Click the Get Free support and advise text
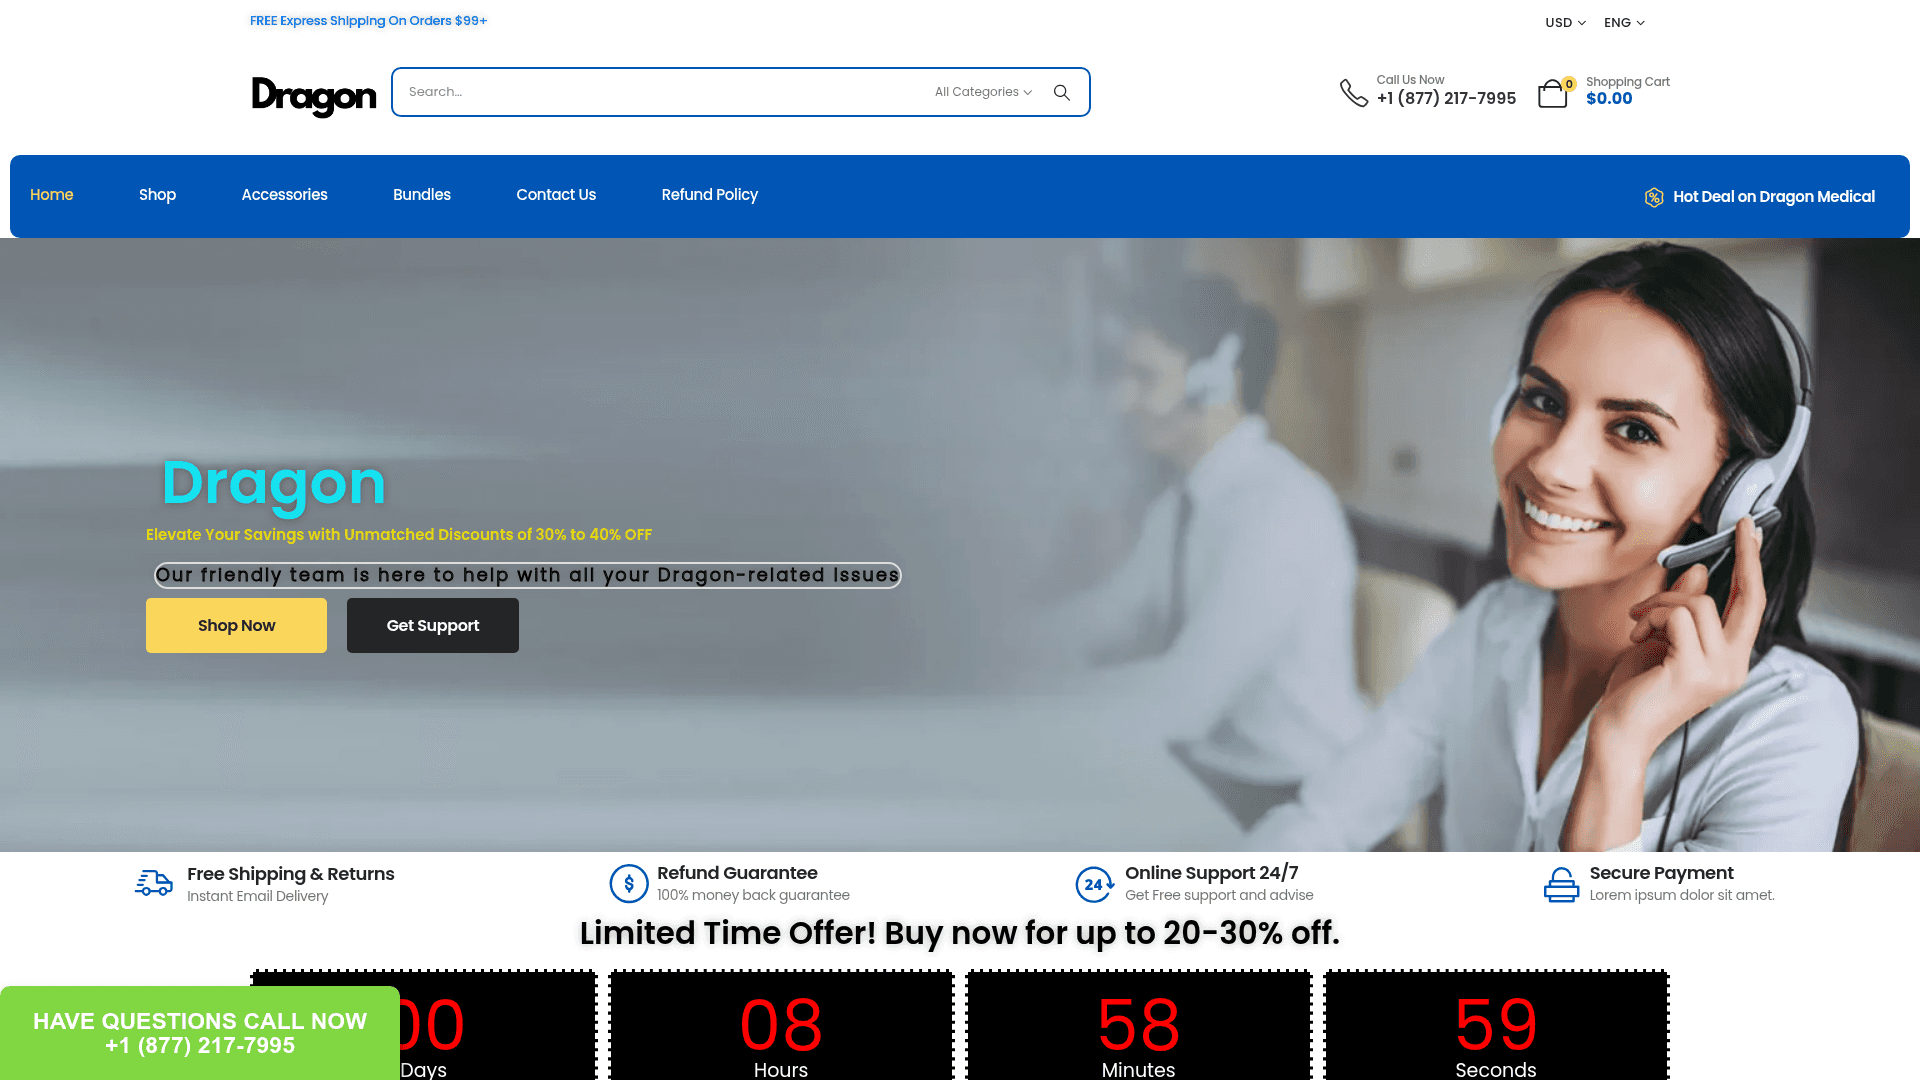The image size is (1920, 1080). pos(1219,895)
